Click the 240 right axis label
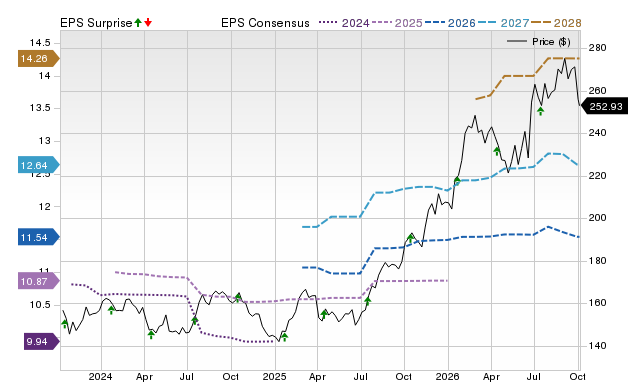The height and width of the screenshot is (382, 640). 597,133
